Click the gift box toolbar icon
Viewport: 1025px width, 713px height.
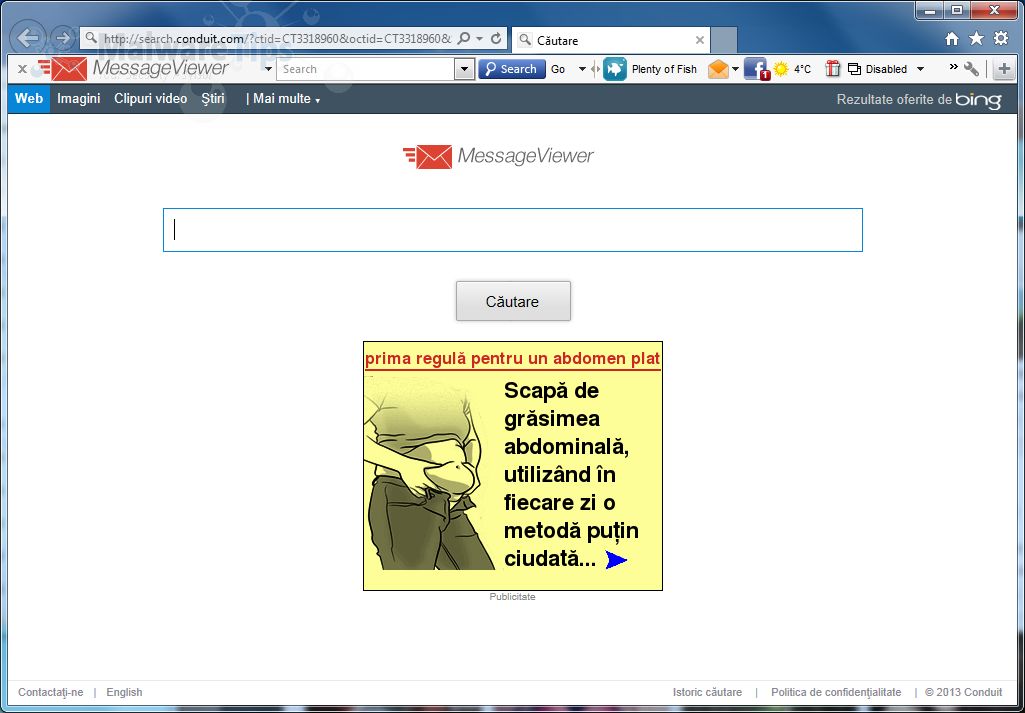pyautogui.click(x=832, y=69)
